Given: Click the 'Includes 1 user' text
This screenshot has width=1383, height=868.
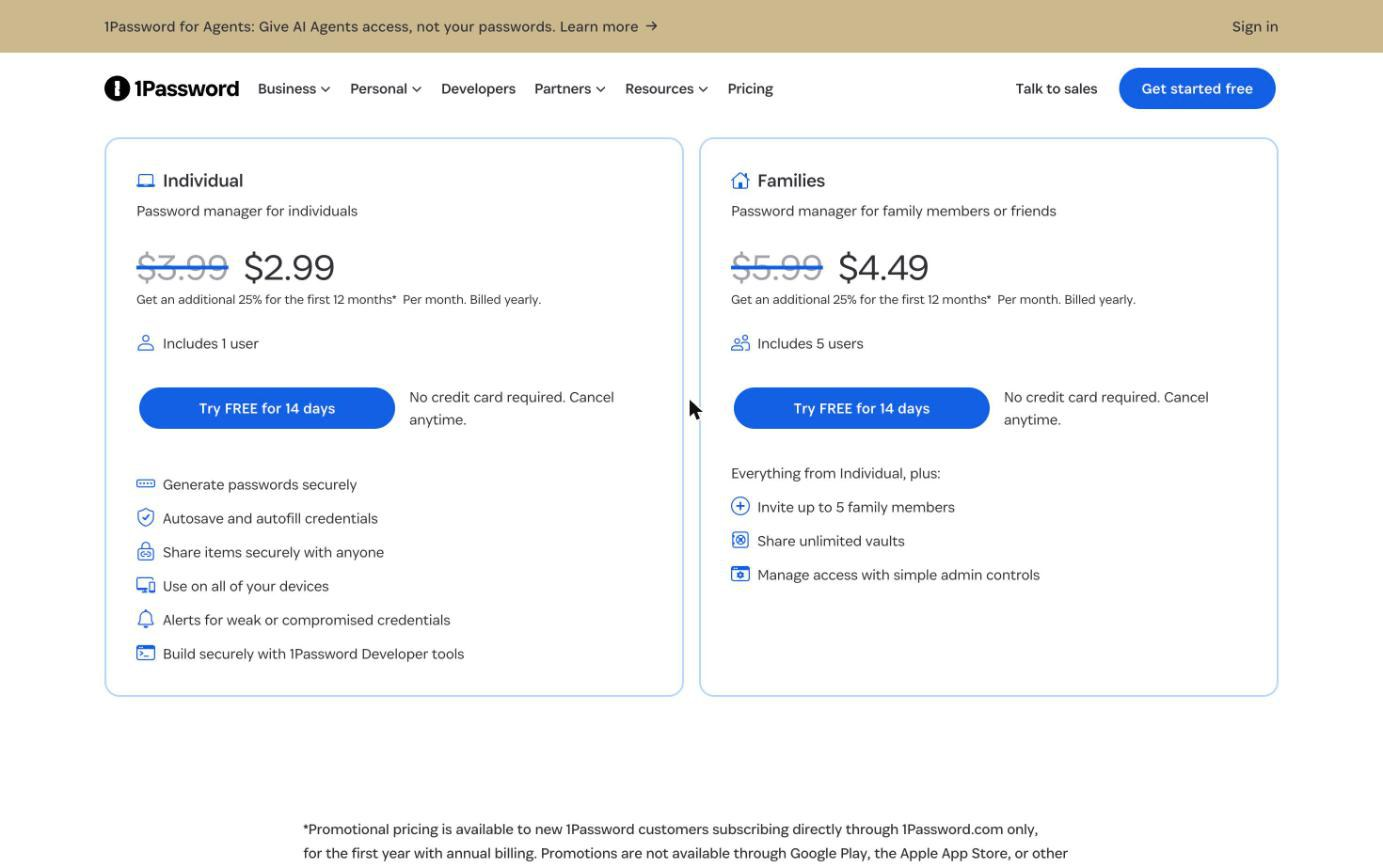Looking at the screenshot, I should coord(210,343).
